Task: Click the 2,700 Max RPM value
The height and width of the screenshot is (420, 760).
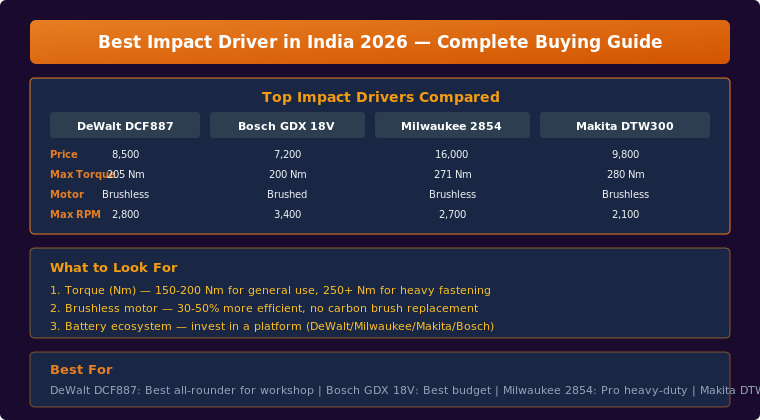Action: point(452,215)
